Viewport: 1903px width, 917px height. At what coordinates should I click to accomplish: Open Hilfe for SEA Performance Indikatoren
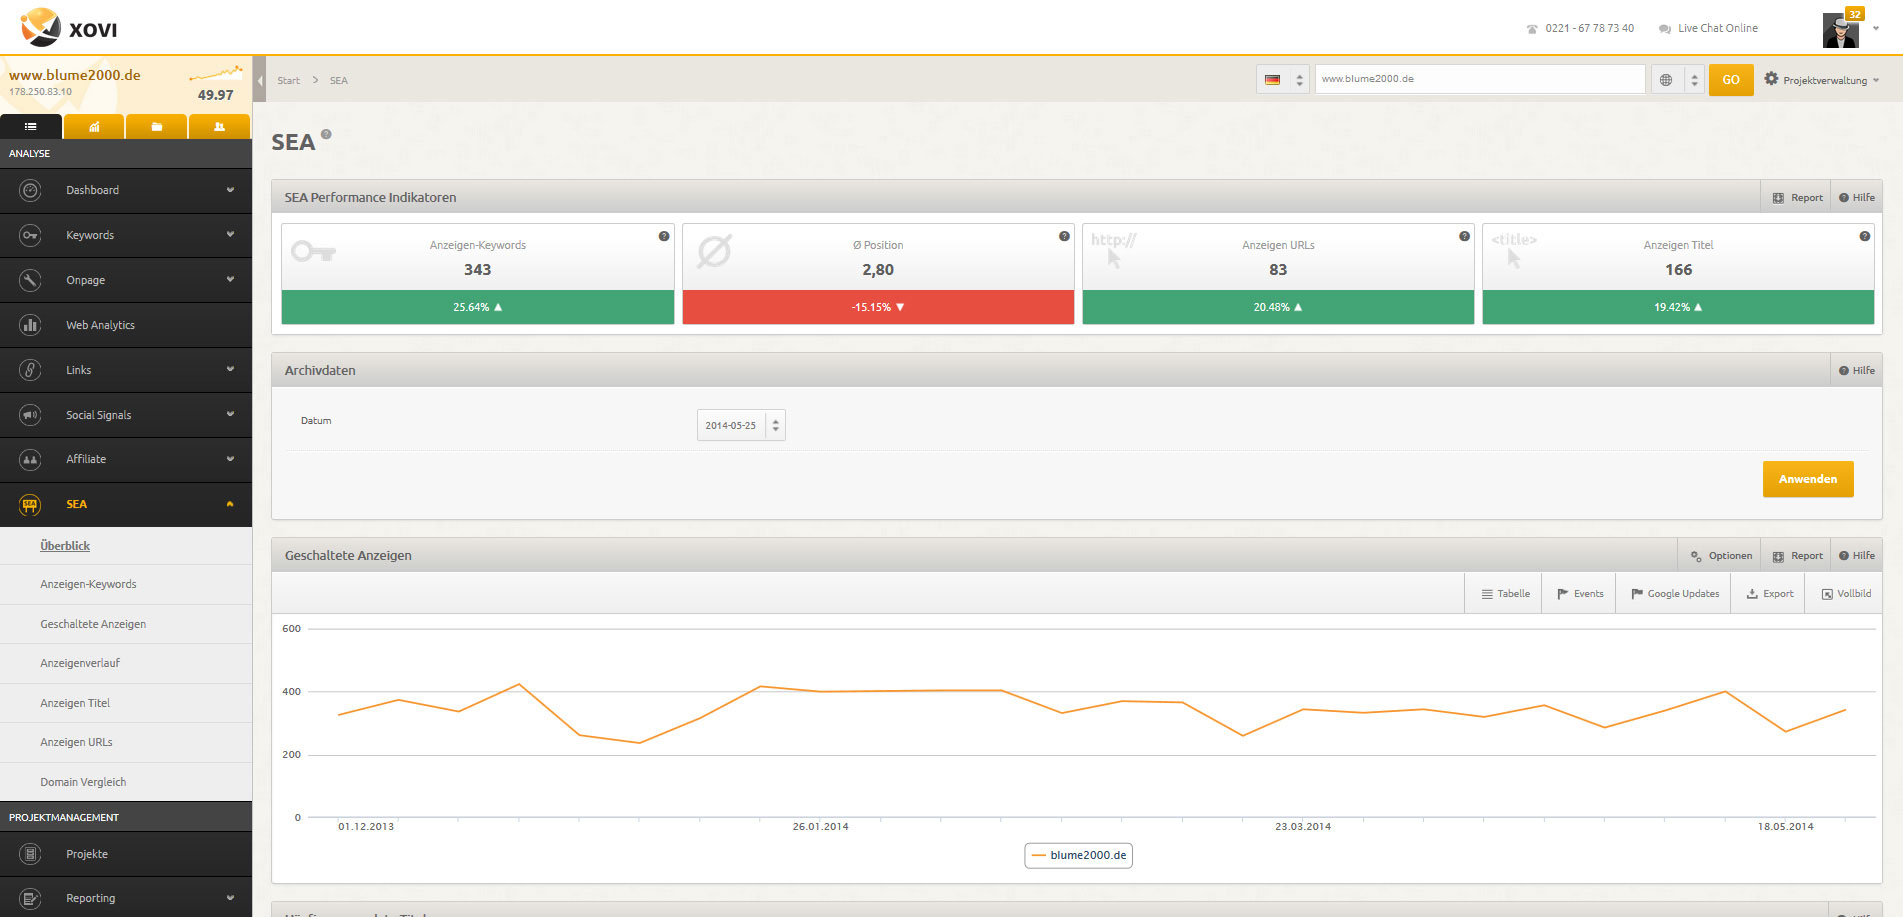[1857, 197]
